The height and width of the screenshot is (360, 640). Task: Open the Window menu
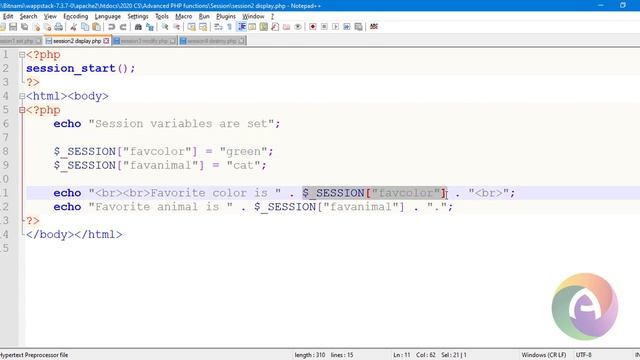(x=253, y=16)
